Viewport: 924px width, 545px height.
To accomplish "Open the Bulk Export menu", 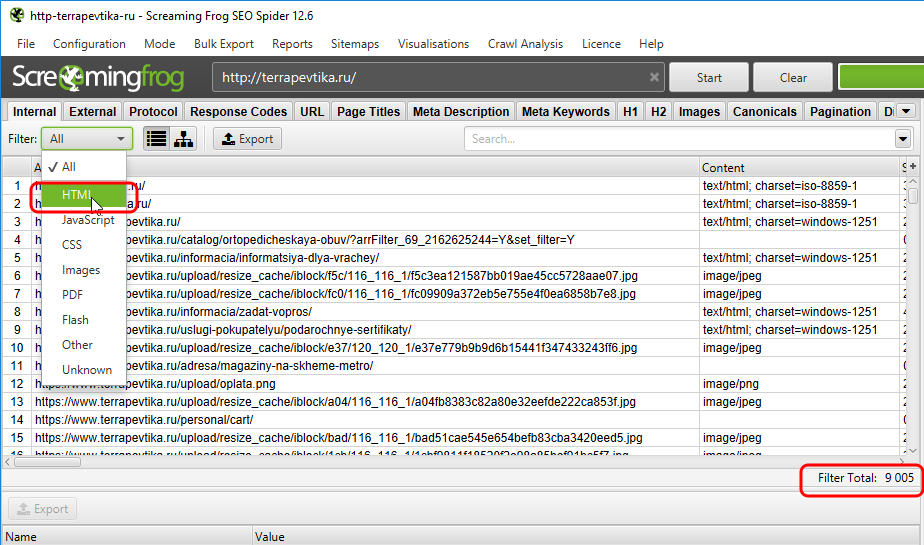I will 224,44.
